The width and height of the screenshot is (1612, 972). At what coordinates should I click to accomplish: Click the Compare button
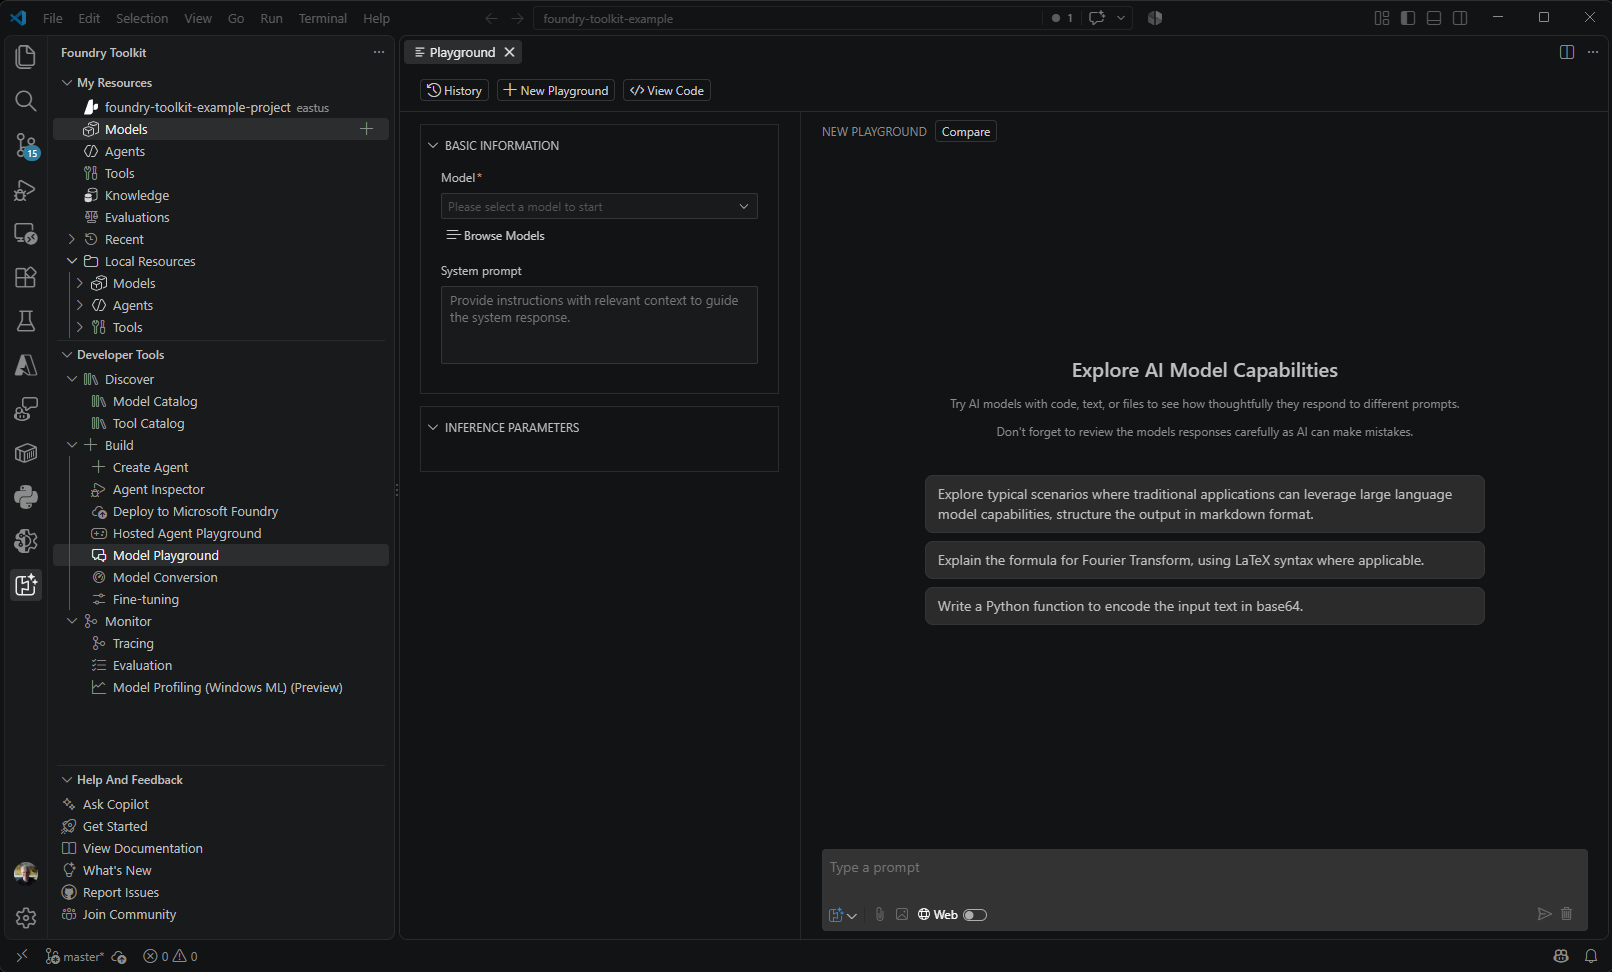966,131
